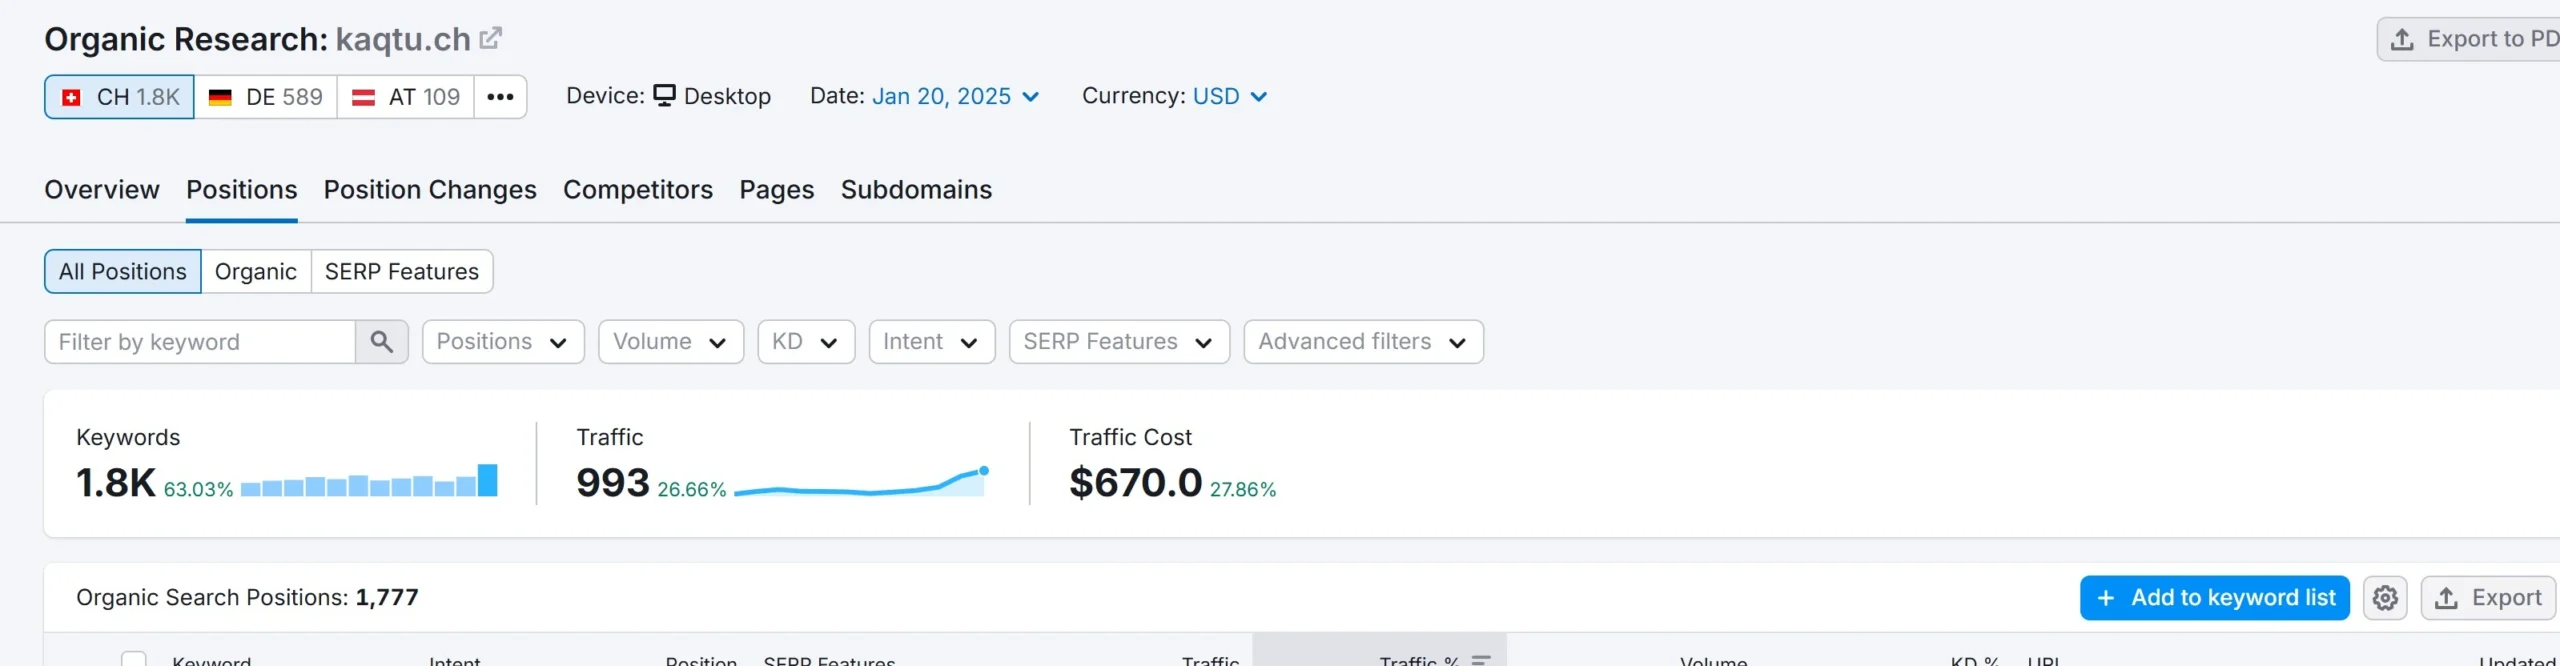Switch to the Positions tab
Viewport: 2560px width, 666px height.
[x=242, y=190]
